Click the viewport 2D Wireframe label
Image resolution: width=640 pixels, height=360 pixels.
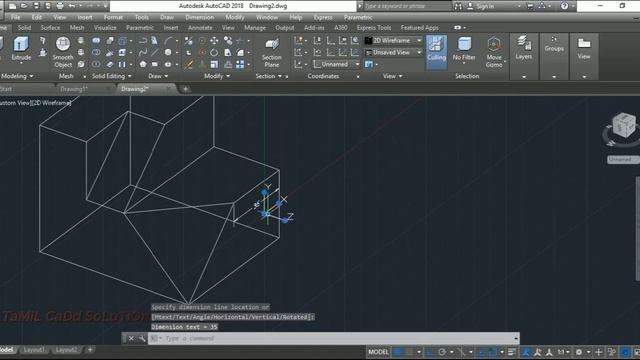point(51,103)
